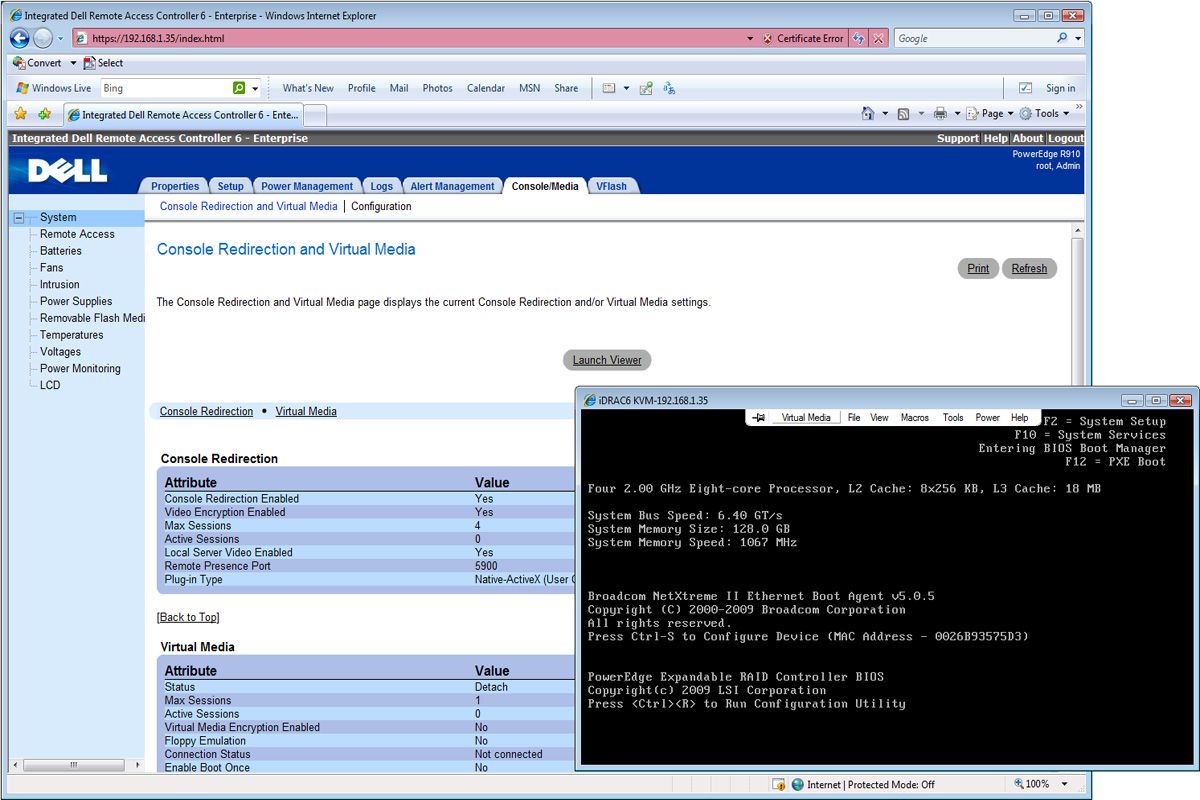Click the Calendar toolbar link

coord(485,88)
